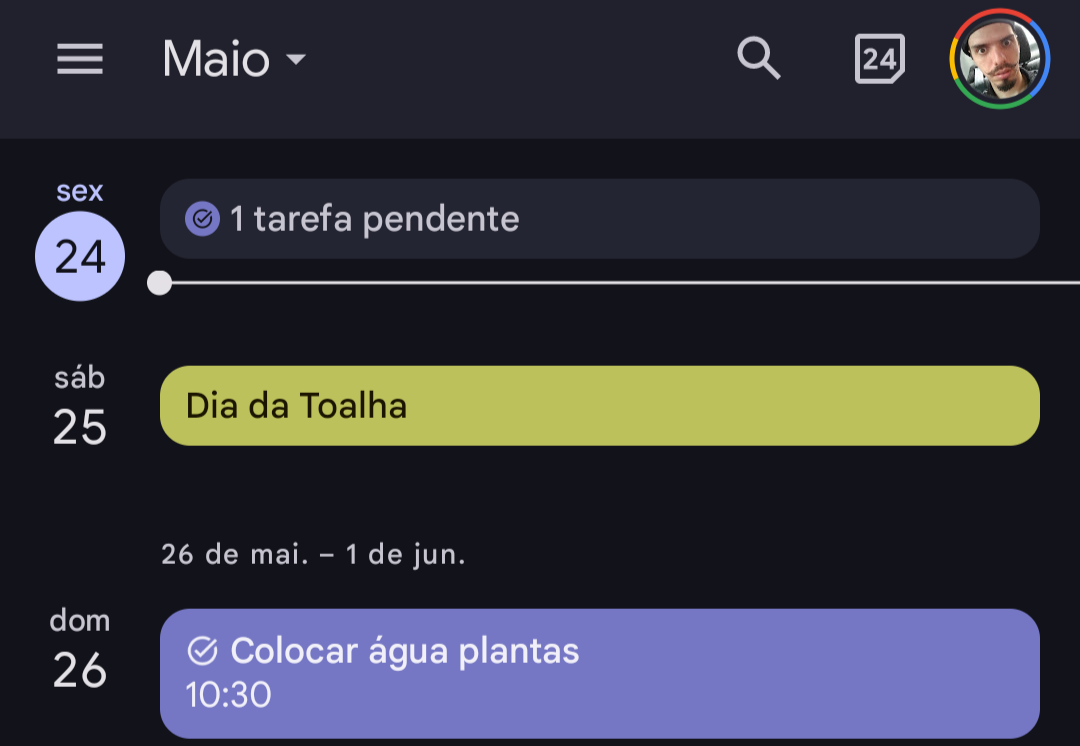Open the Colocar água plantas task
This screenshot has height=746, width=1080.
[x=599, y=674]
